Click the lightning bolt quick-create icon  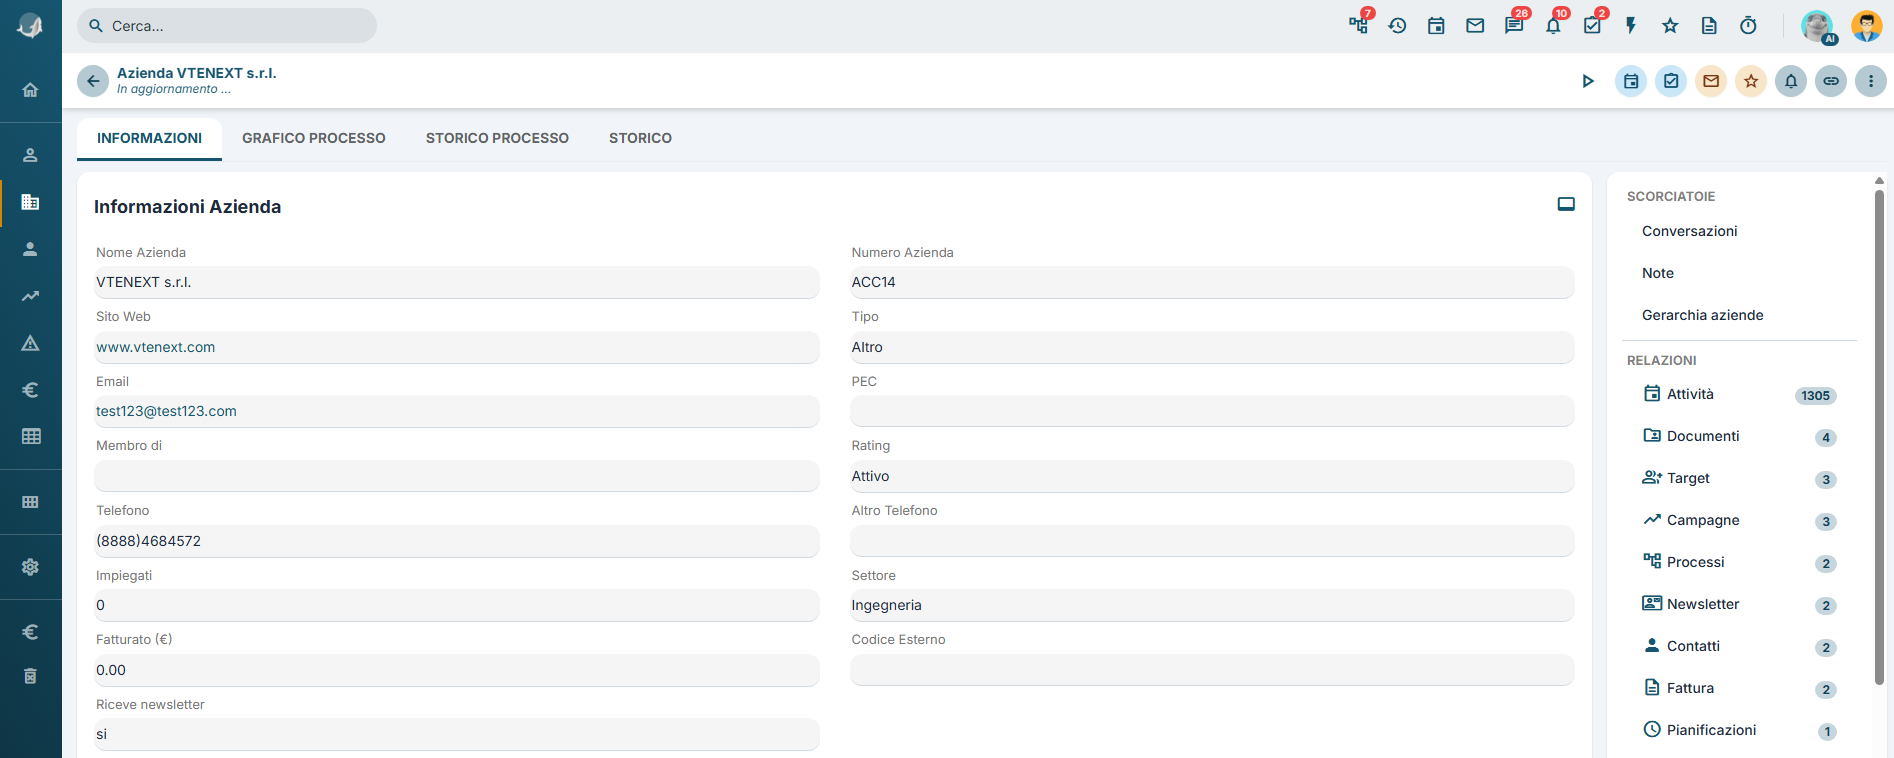1631,26
